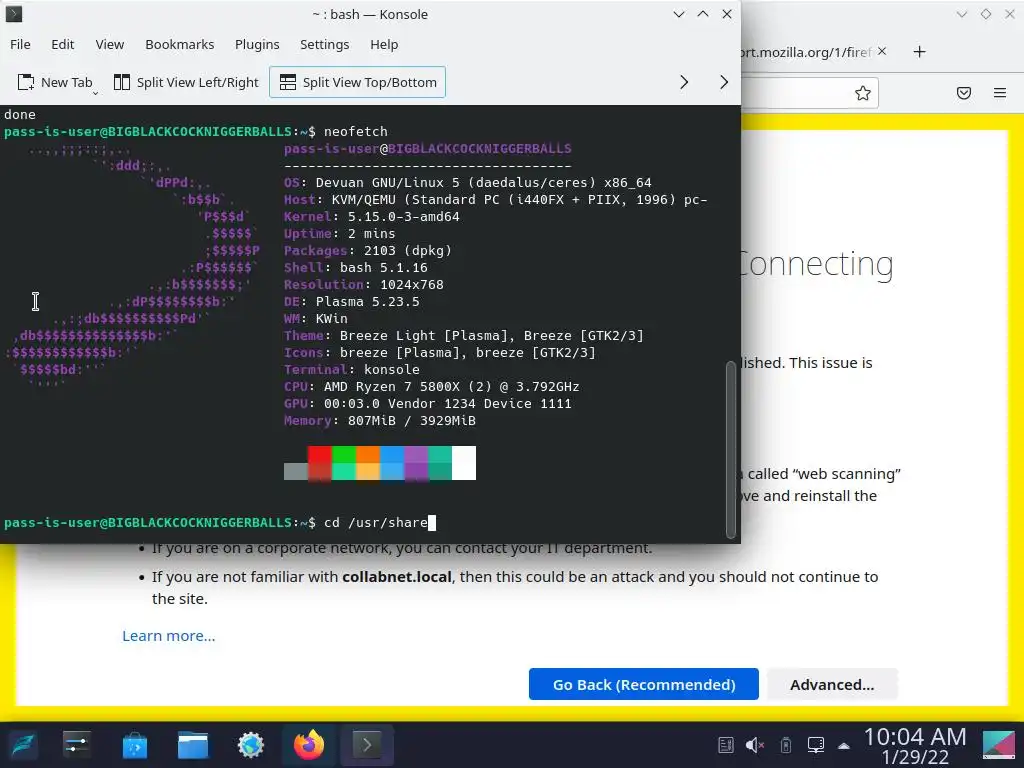Click the 'Host: KVM/QEMU' line

[x=496, y=199]
